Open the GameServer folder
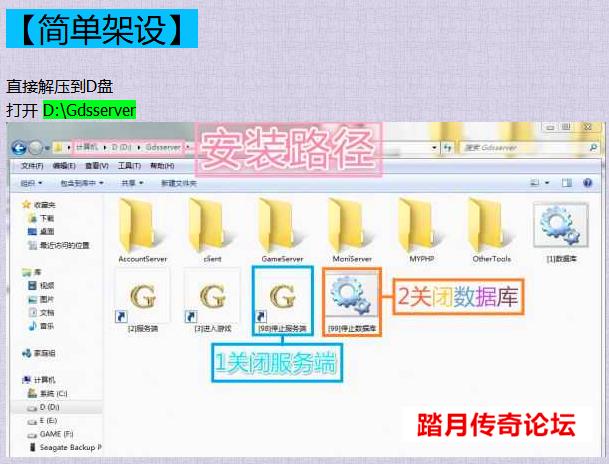 [282, 227]
